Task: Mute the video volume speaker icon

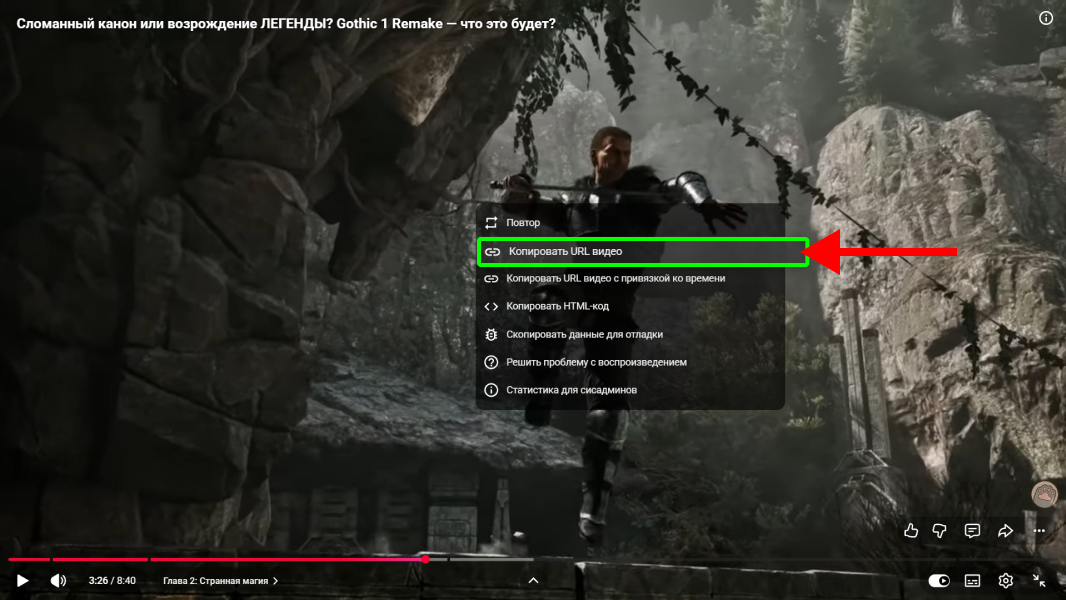Action: (x=58, y=580)
